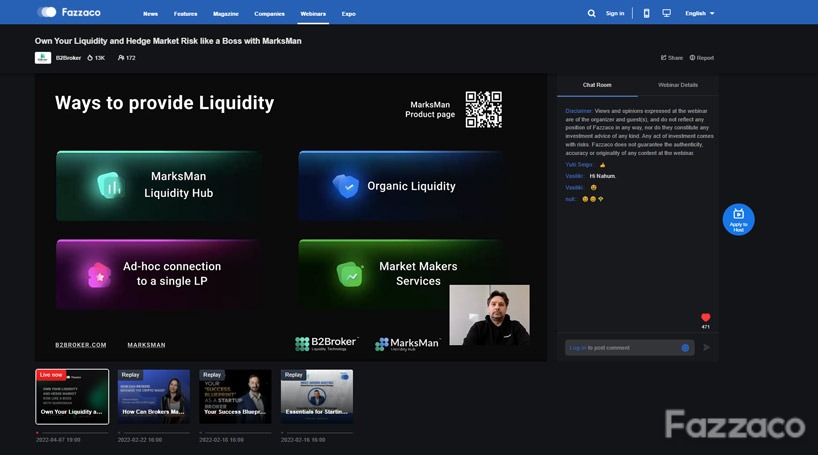This screenshot has height=455, width=818.
Task: Open the Companies menu
Action: (x=269, y=14)
